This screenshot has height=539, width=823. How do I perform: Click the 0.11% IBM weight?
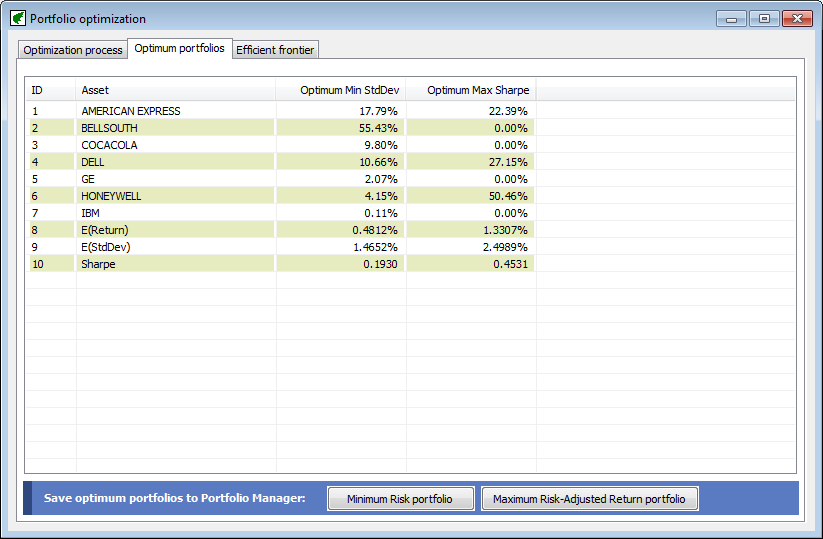tap(381, 213)
